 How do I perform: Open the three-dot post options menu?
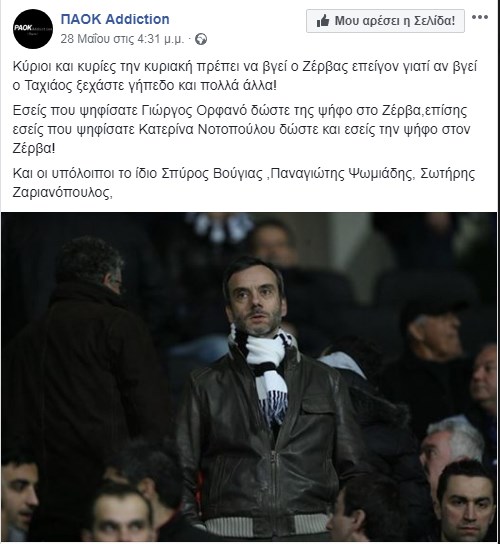pyautogui.click(x=480, y=17)
